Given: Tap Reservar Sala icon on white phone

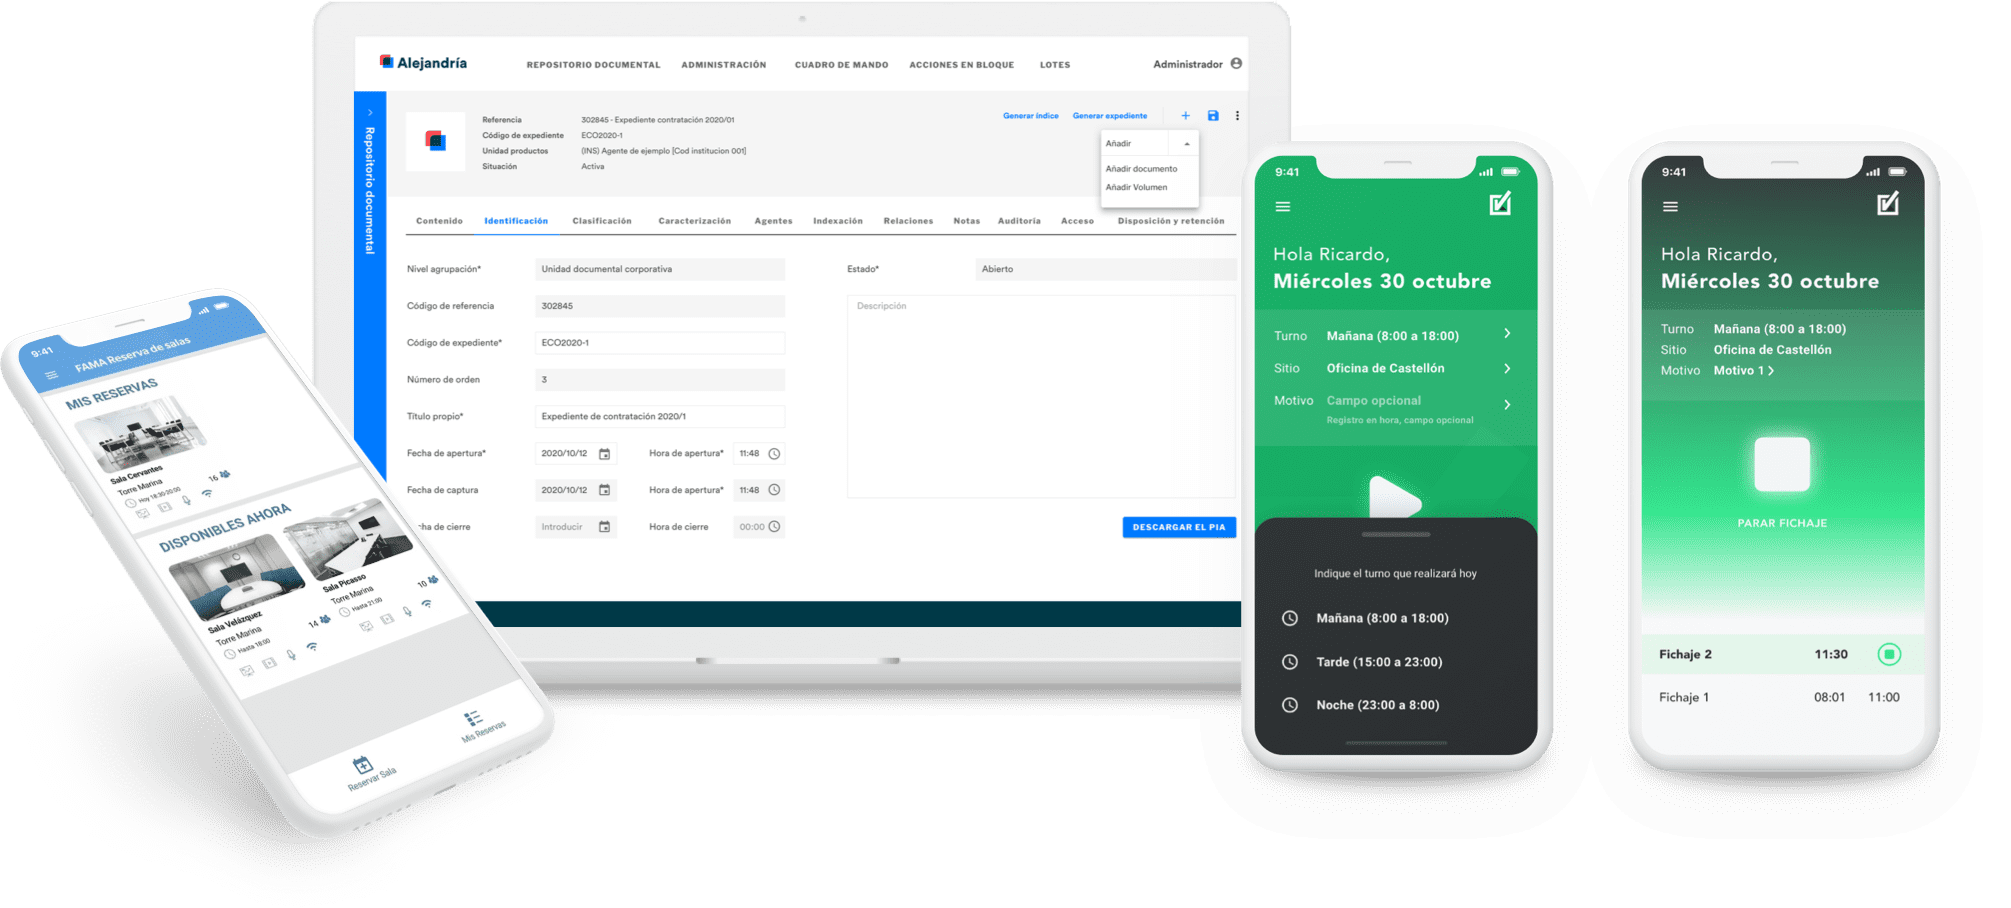Looking at the screenshot, I should tap(363, 766).
